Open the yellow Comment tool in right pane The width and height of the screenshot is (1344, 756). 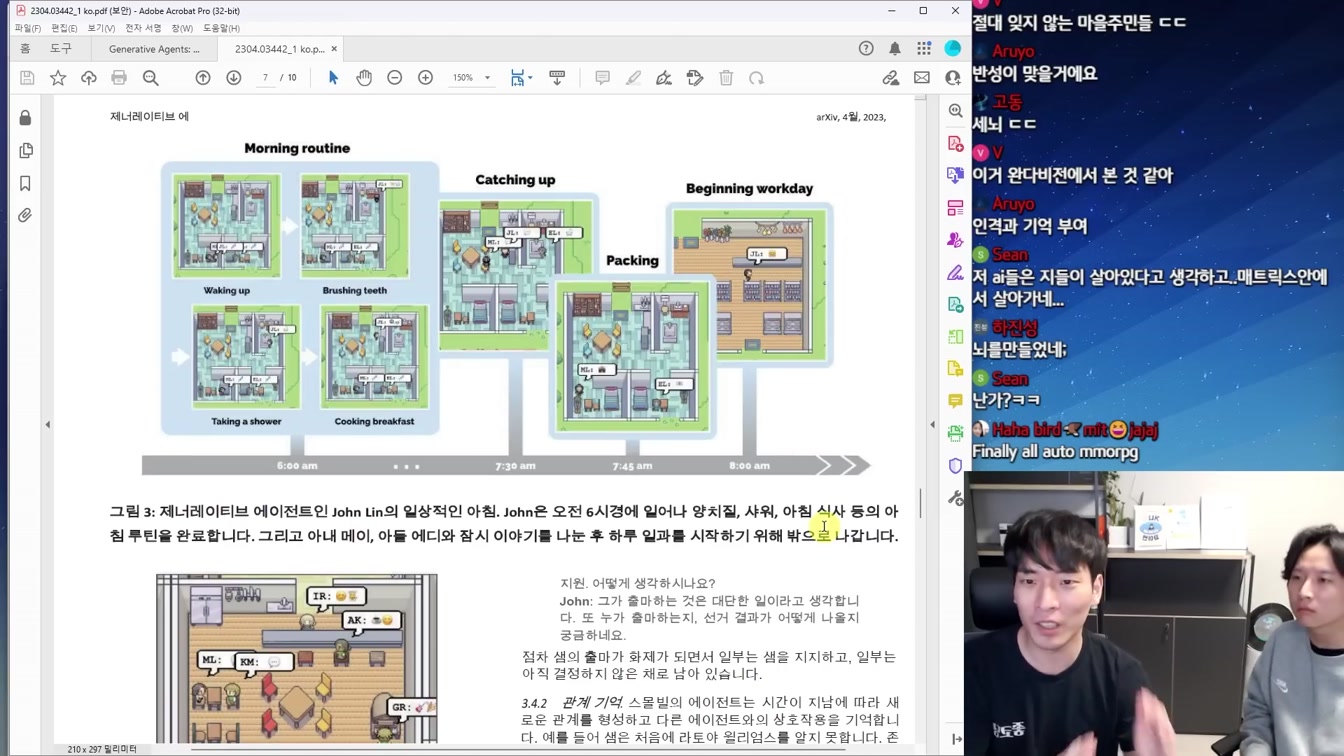click(956, 401)
